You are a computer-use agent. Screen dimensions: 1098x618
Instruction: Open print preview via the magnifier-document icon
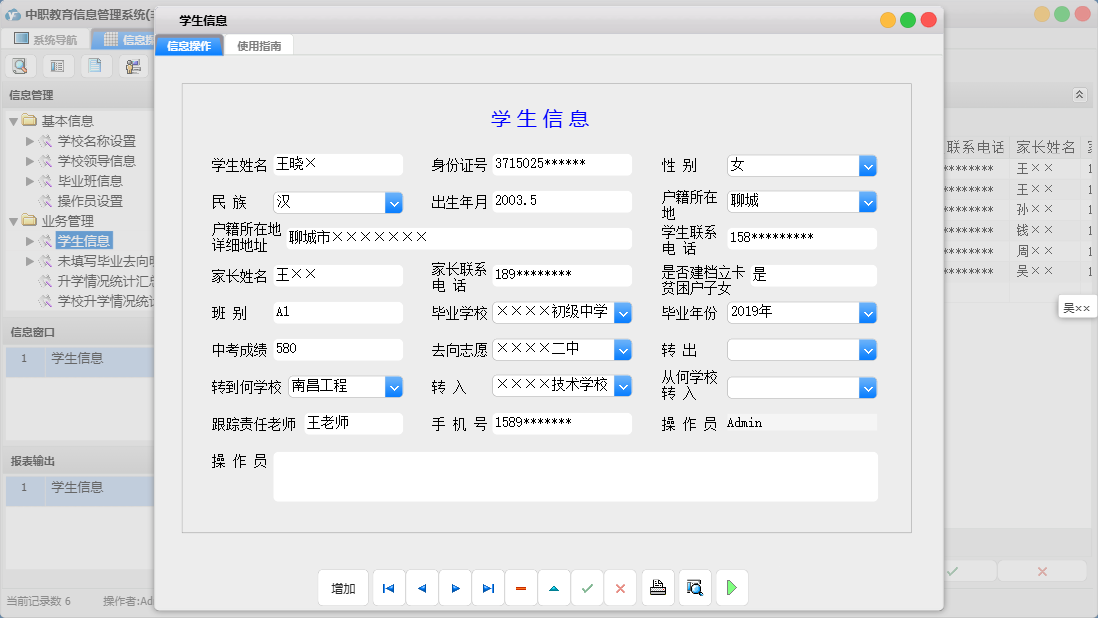pyautogui.click(x=693, y=588)
